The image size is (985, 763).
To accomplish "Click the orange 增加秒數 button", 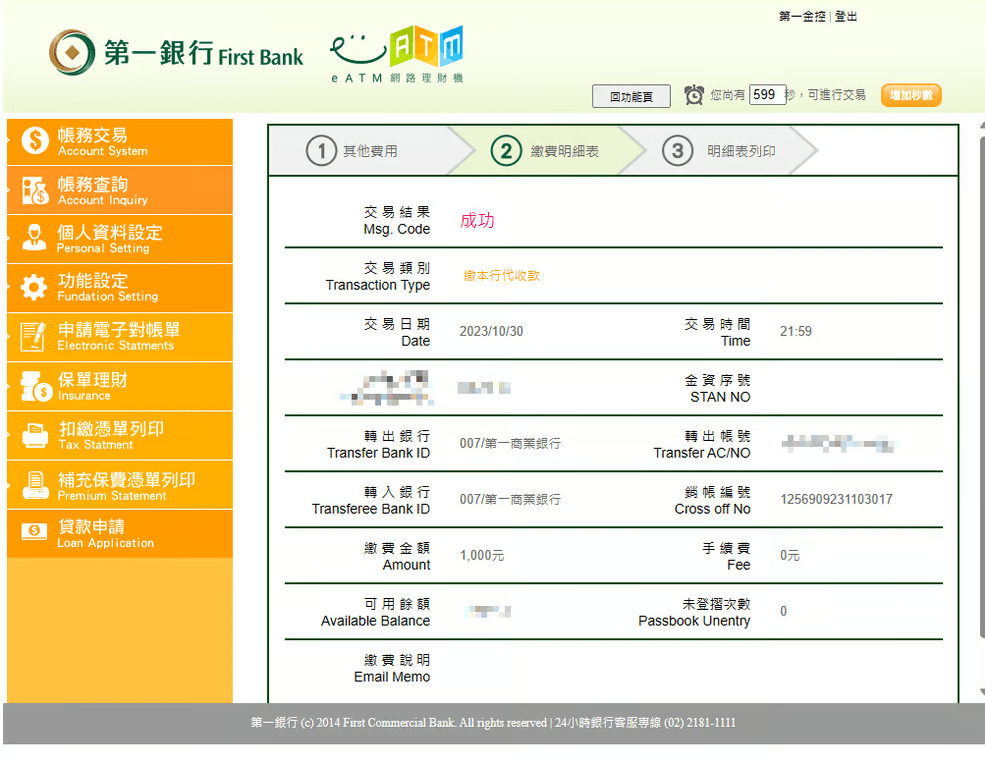I will tap(911, 95).
